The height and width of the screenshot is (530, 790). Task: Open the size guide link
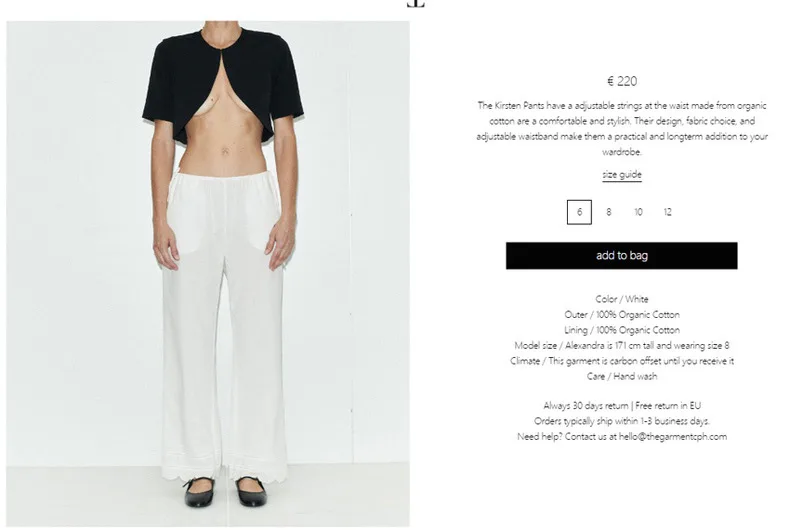click(x=622, y=175)
